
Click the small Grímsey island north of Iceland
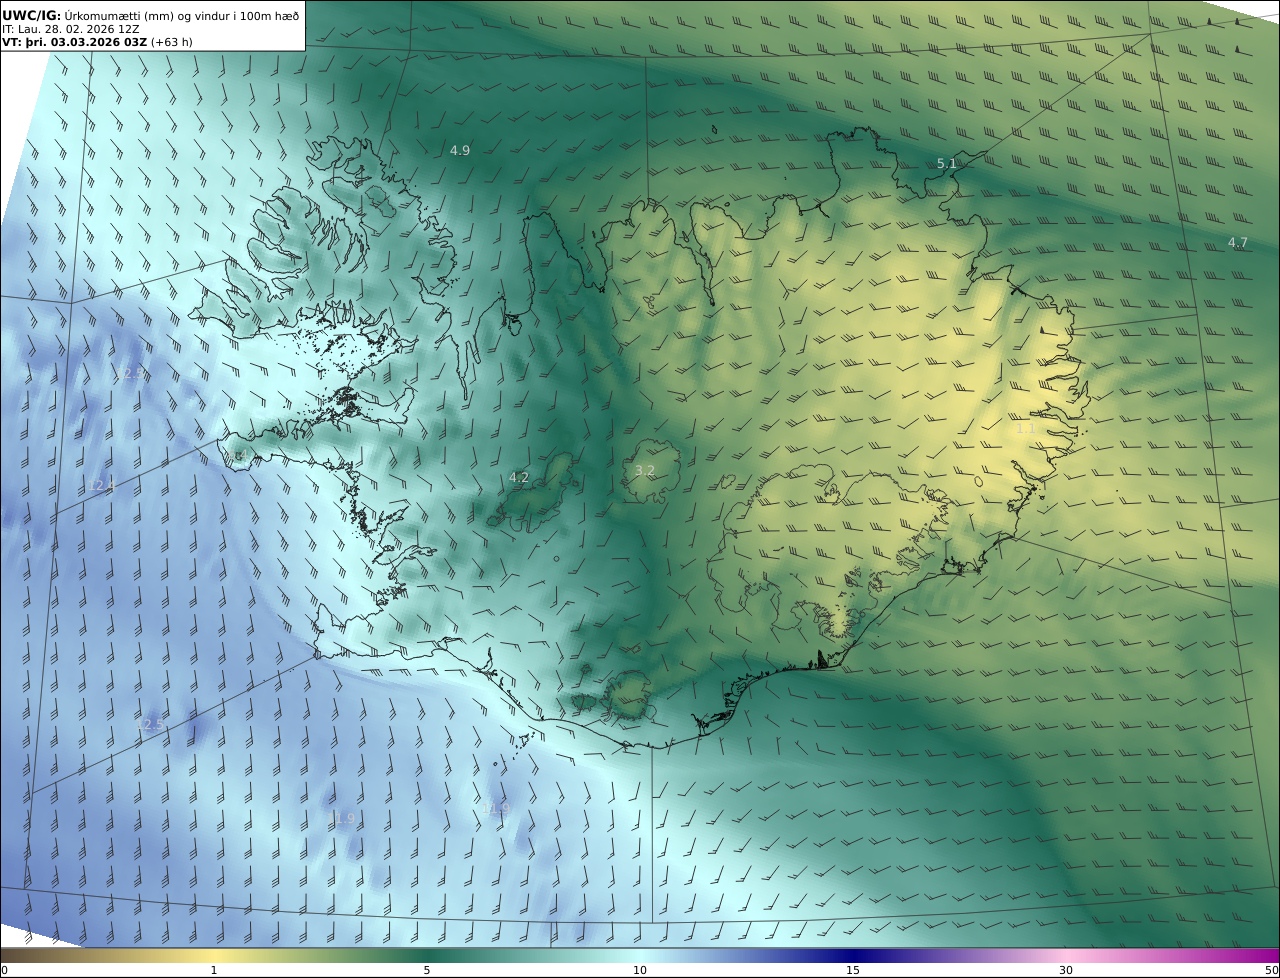coord(715,128)
